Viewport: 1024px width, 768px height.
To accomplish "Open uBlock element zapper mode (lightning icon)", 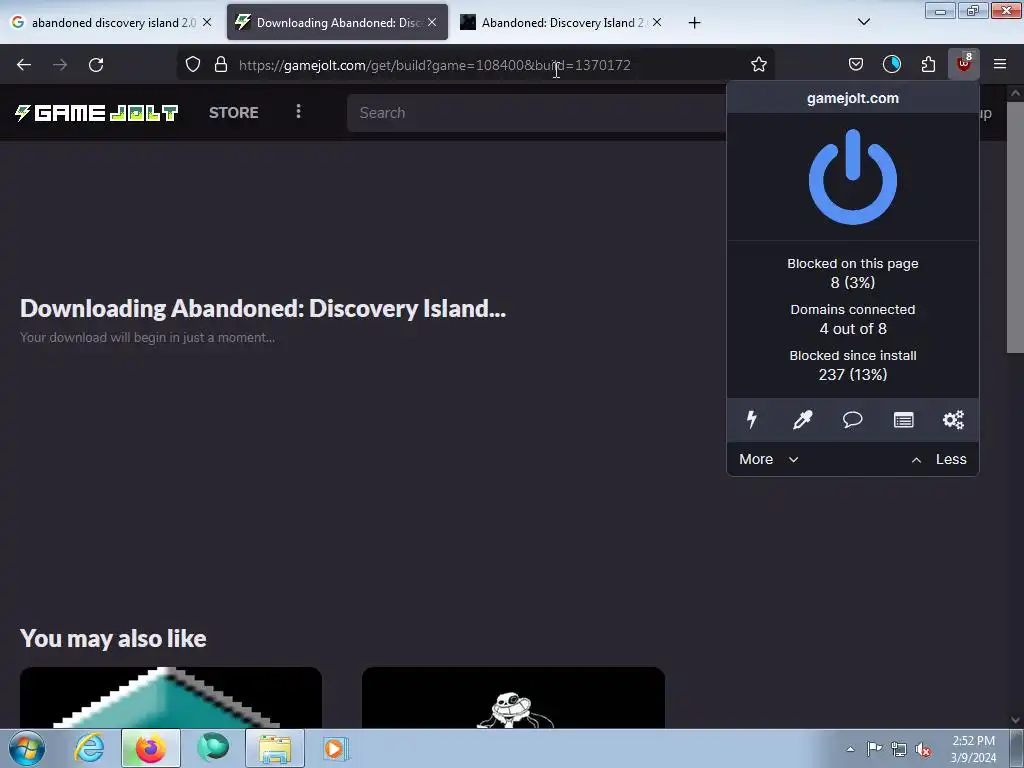I will click(752, 419).
